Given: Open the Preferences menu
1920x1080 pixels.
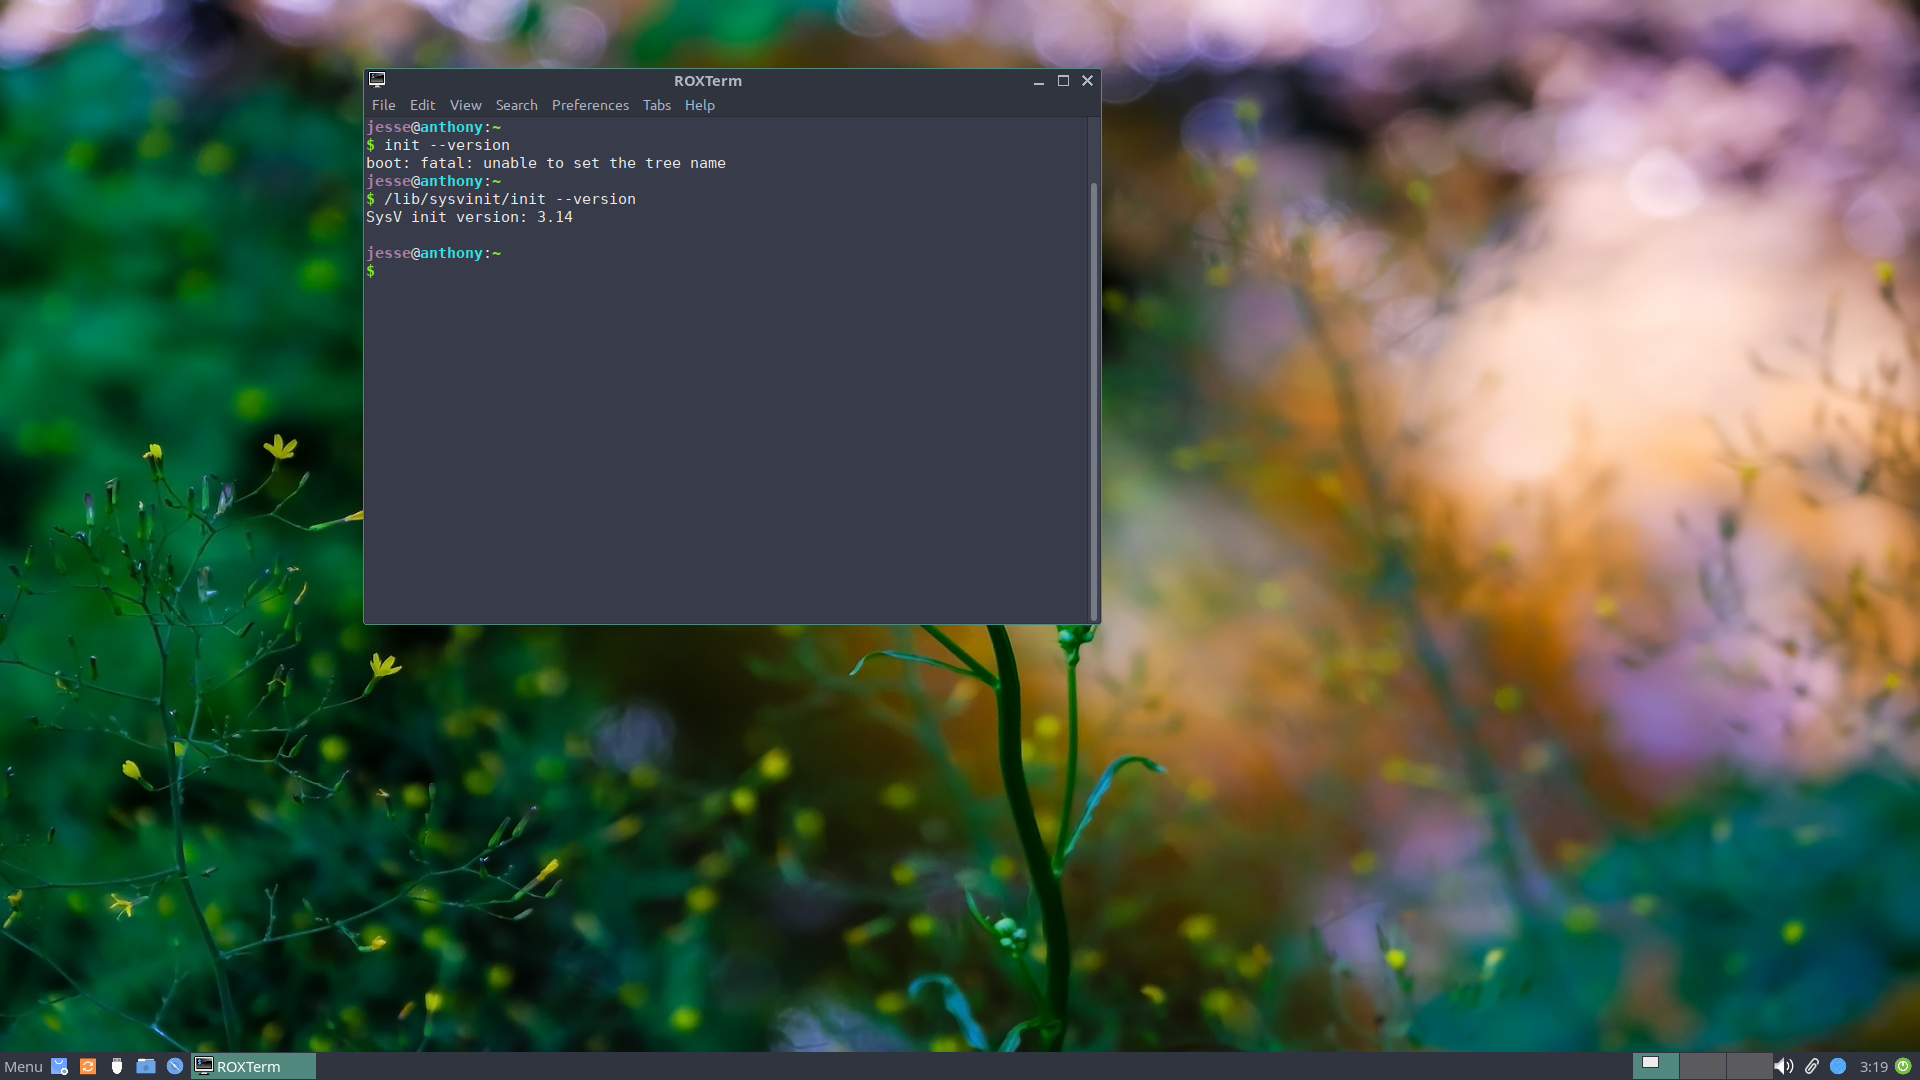Looking at the screenshot, I should coord(590,105).
